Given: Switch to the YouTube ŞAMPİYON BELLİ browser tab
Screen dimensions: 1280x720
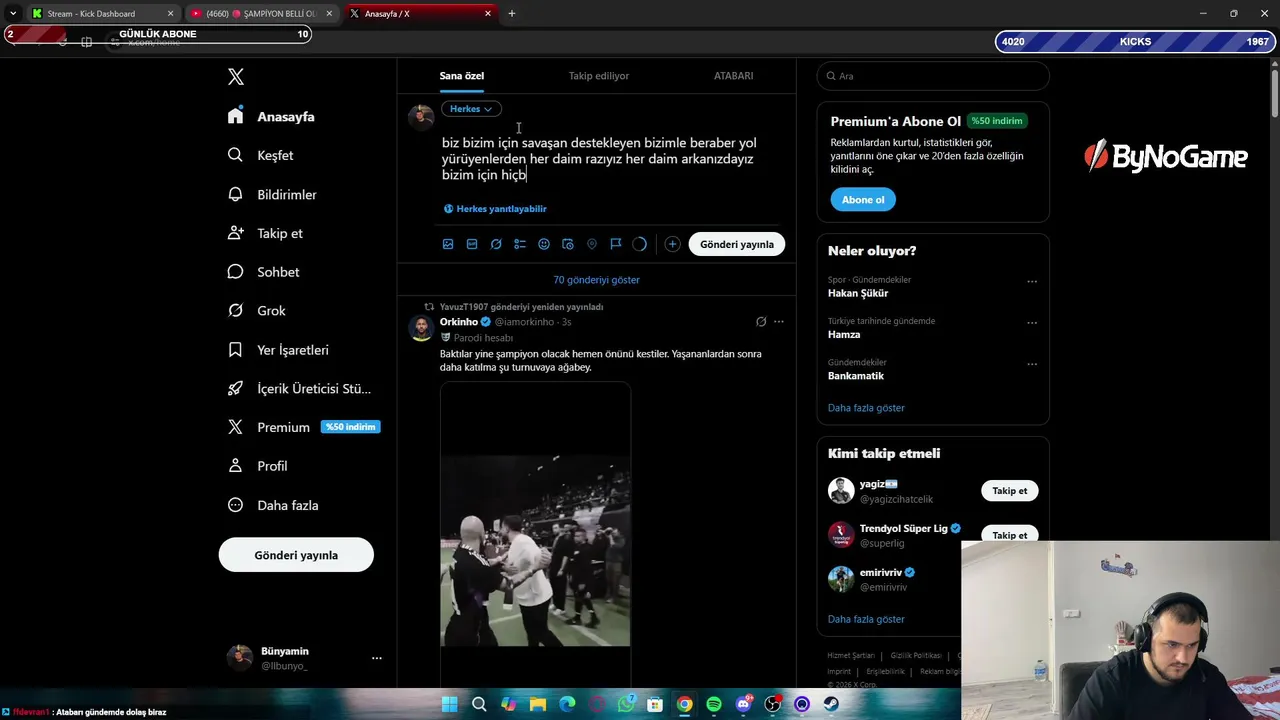Looking at the screenshot, I should pos(262,13).
